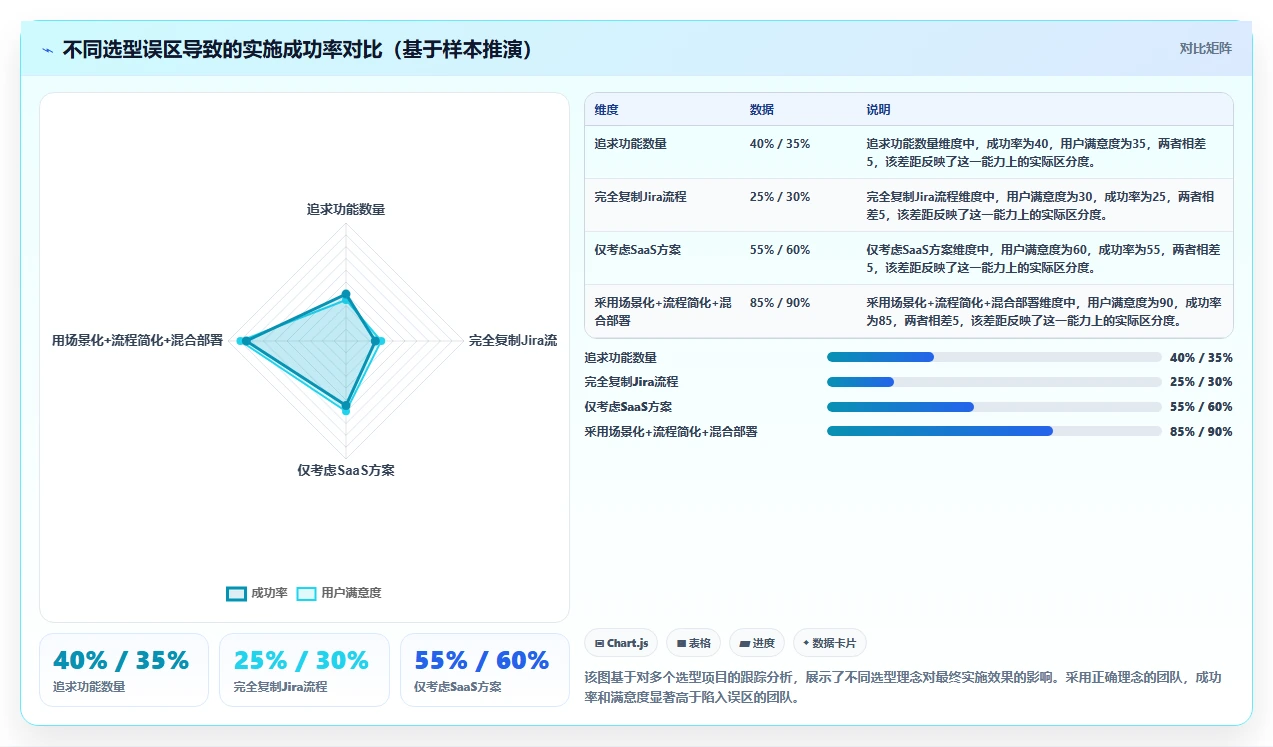Select the 表格 chip

click(693, 643)
